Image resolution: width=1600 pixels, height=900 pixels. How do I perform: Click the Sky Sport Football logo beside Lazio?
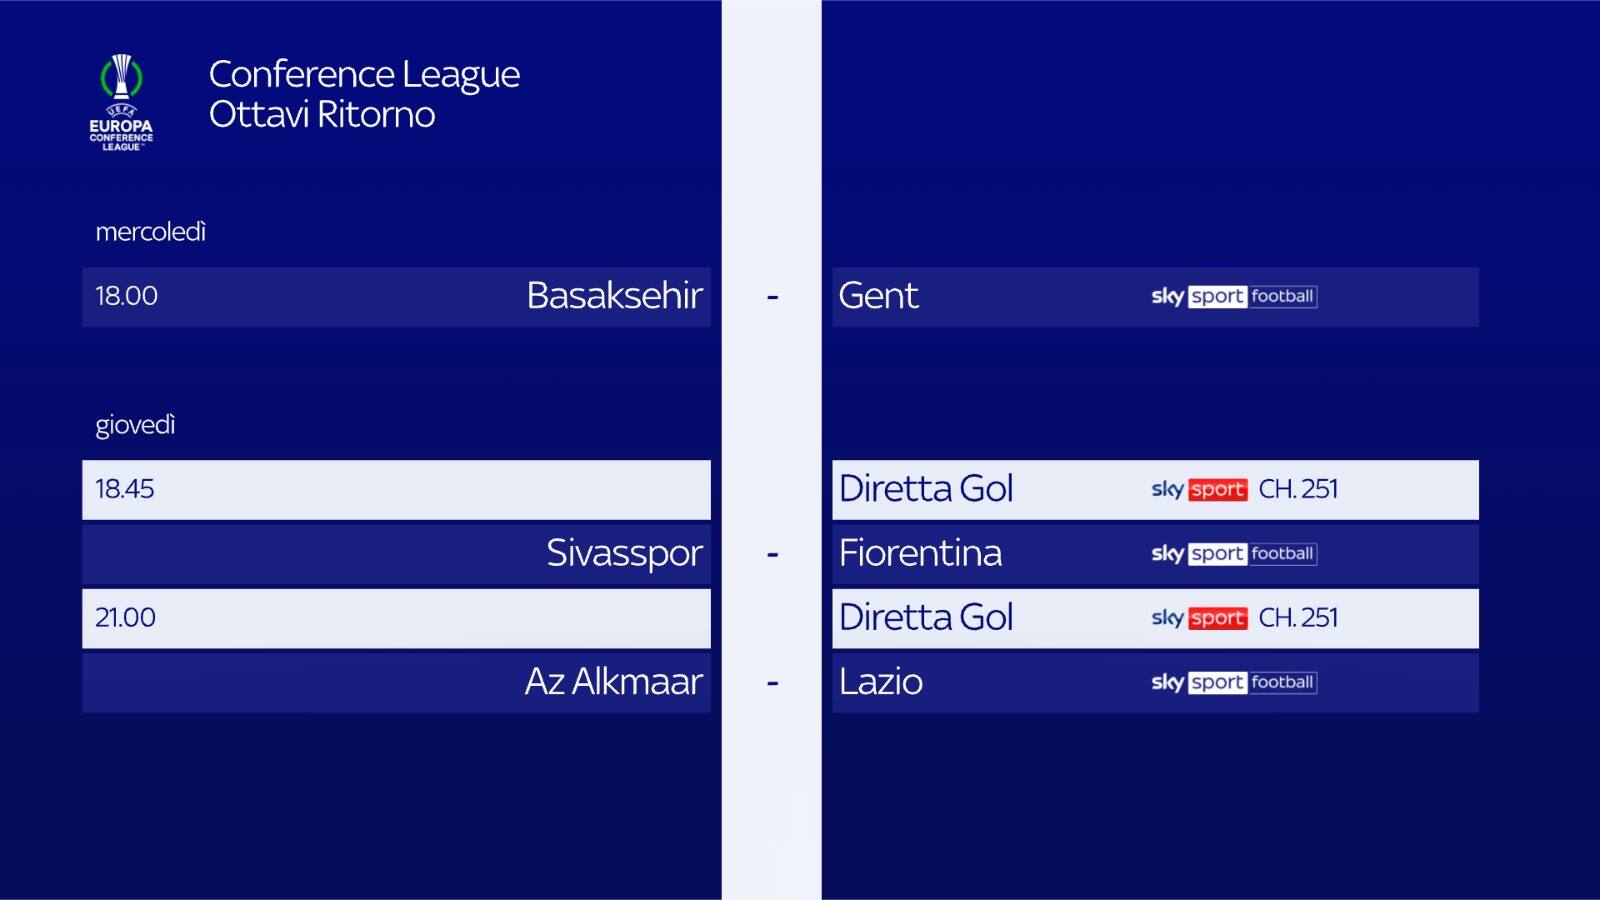pyautogui.click(x=1233, y=683)
